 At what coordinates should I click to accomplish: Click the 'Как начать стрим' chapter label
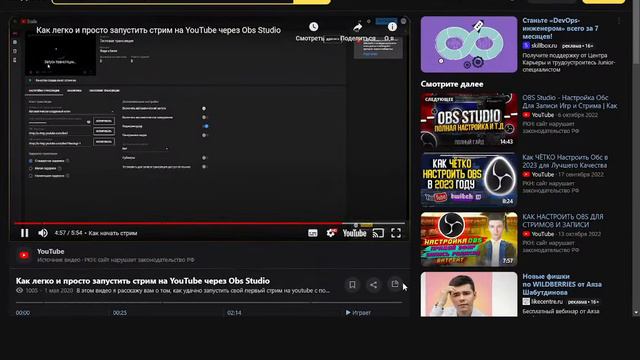113,233
